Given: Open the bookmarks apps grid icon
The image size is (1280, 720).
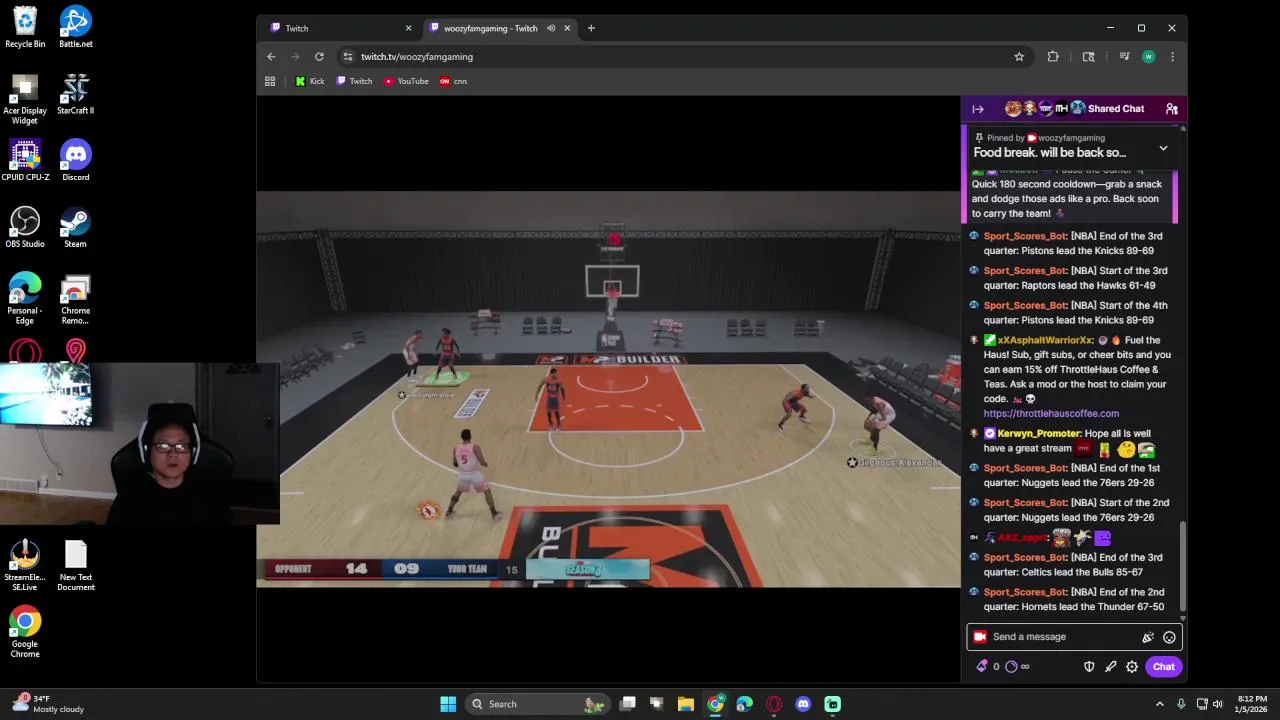Looking at the screenshot, I should (x=270, y=81).
